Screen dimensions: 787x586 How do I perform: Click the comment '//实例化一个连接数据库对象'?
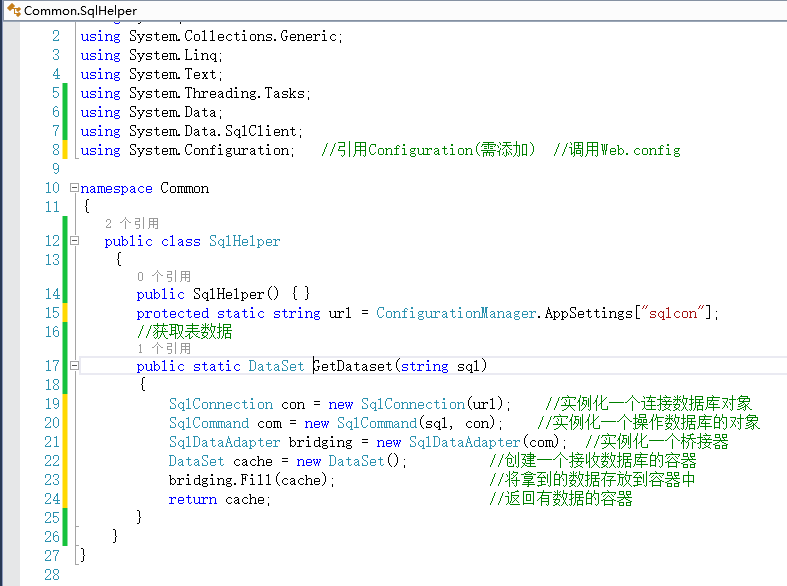pos(648,403)
